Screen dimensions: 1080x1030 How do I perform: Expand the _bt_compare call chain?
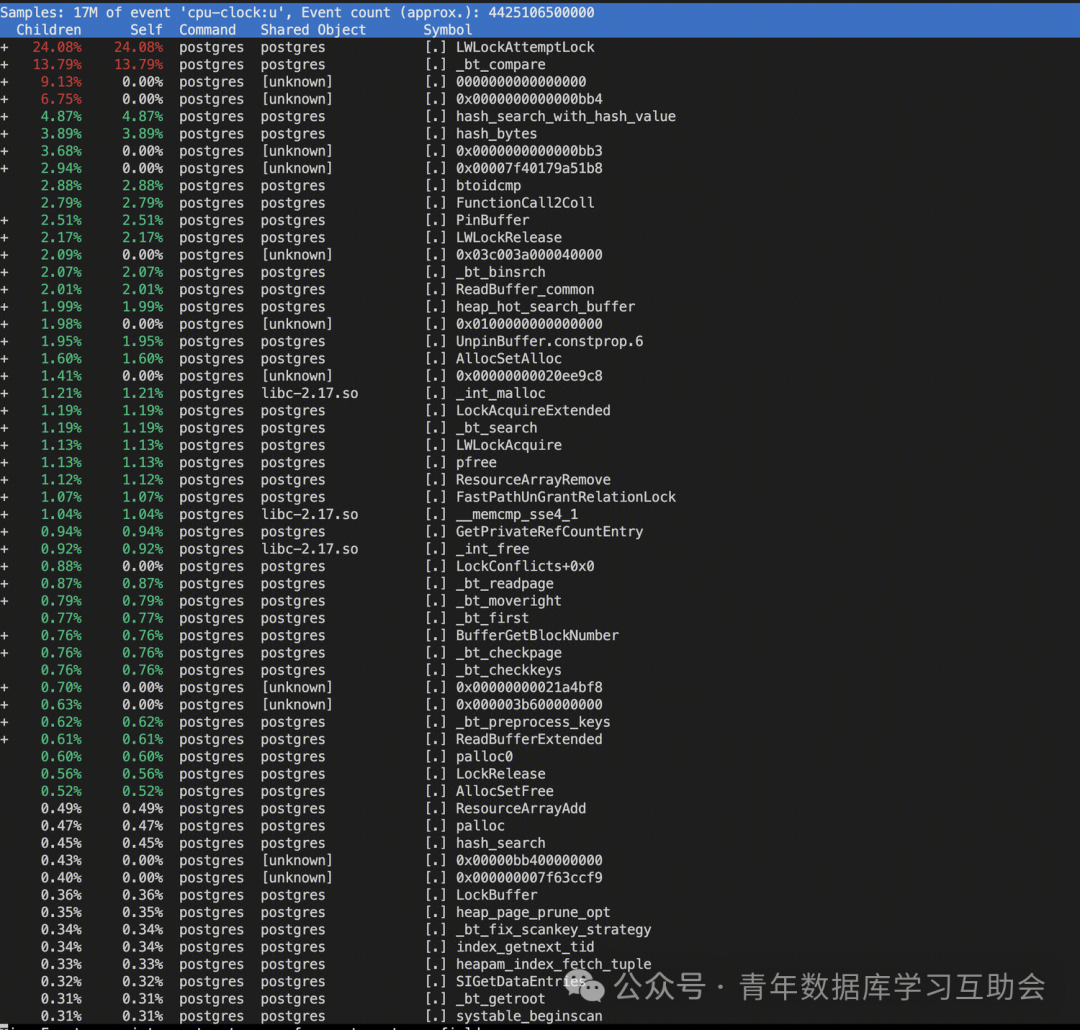pos(5,65)
